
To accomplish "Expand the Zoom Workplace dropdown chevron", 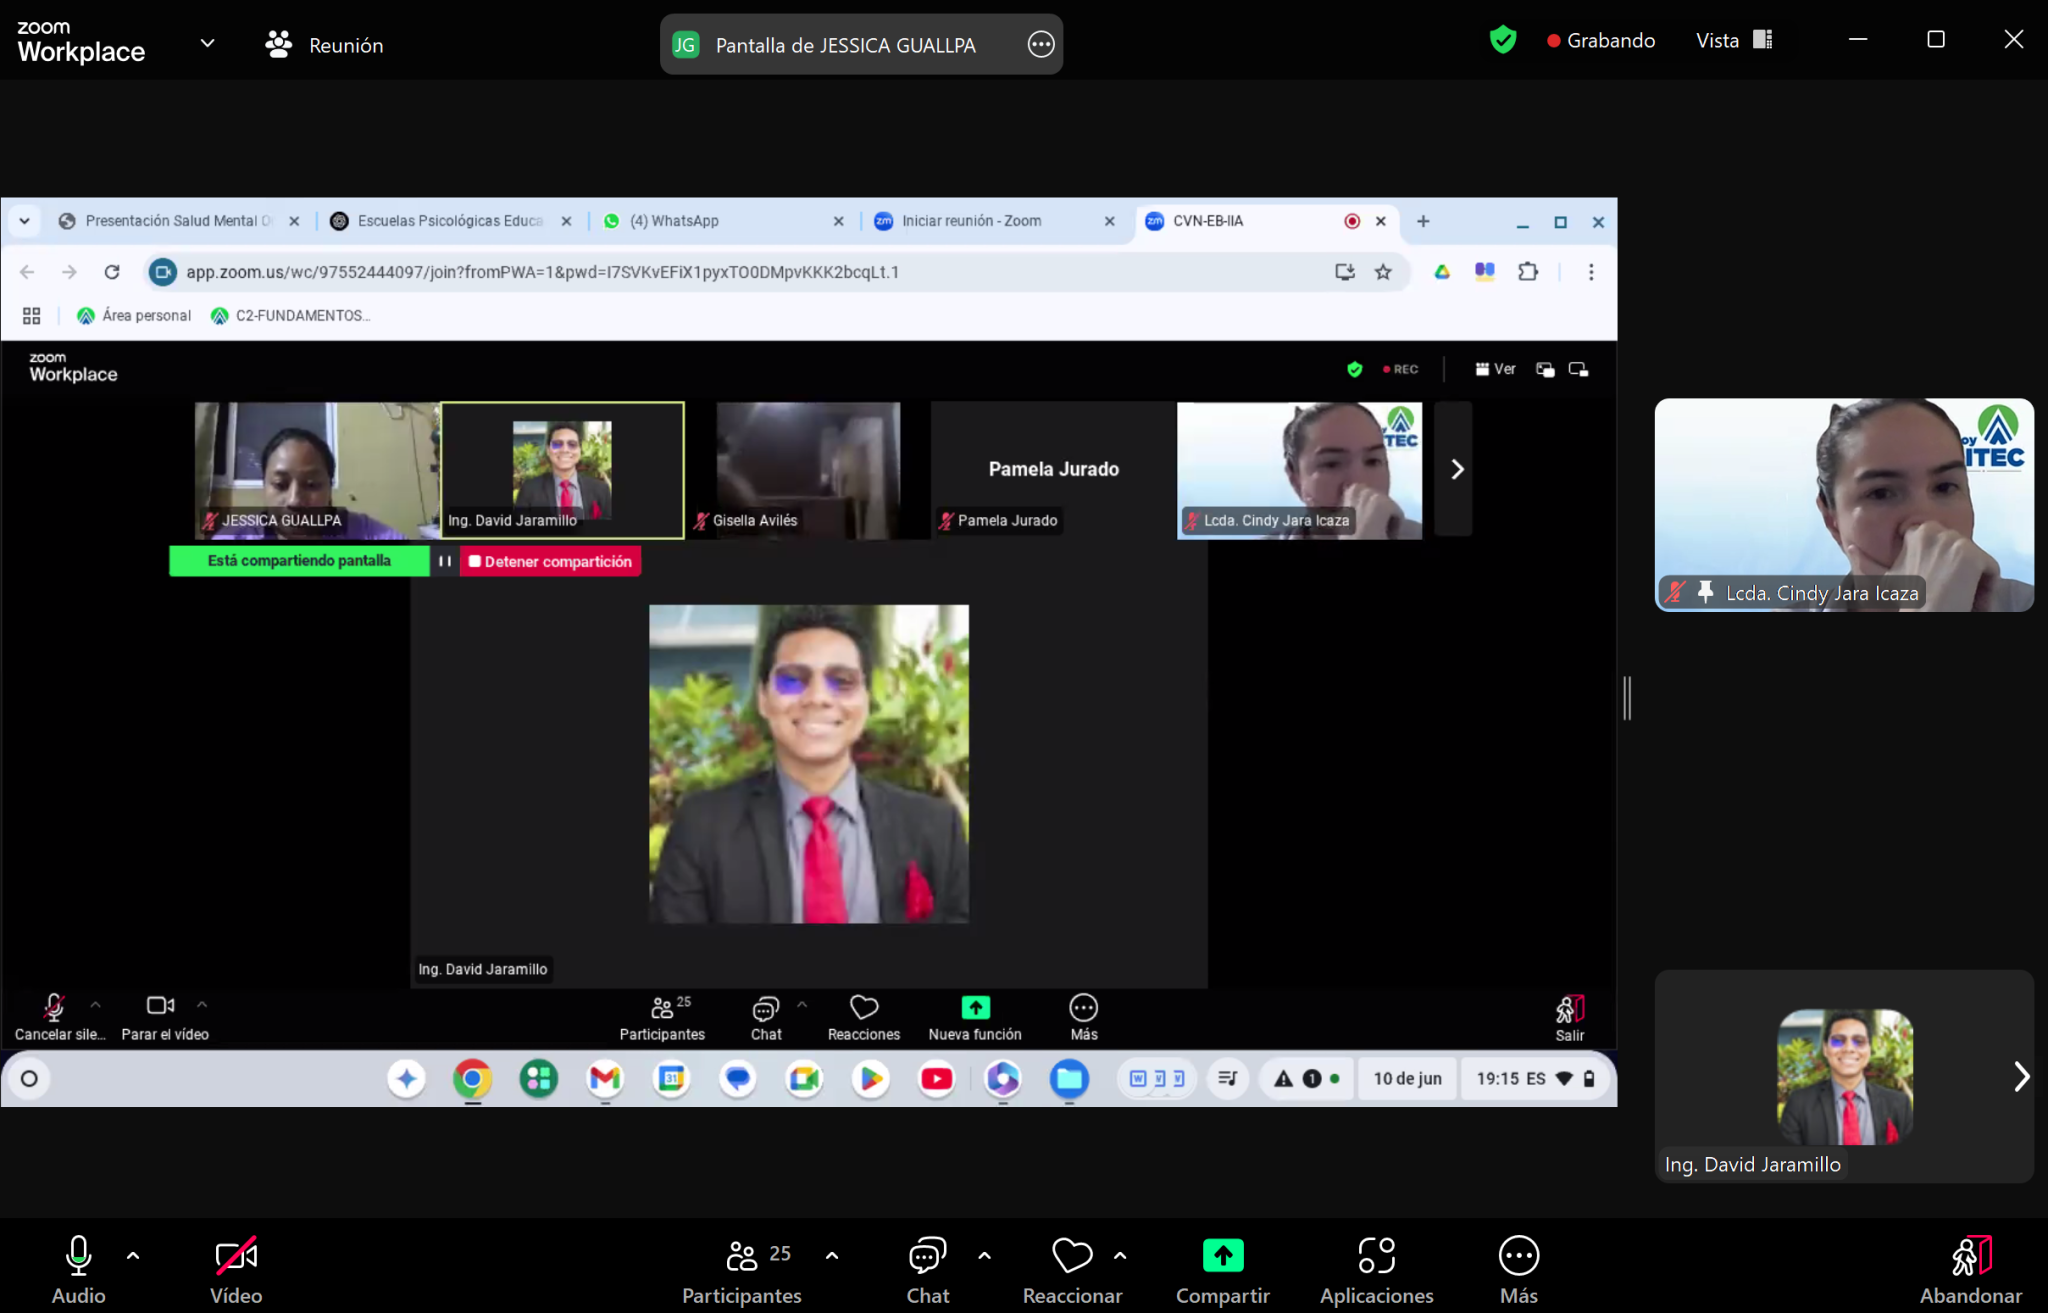I will (x=207, y=43).
